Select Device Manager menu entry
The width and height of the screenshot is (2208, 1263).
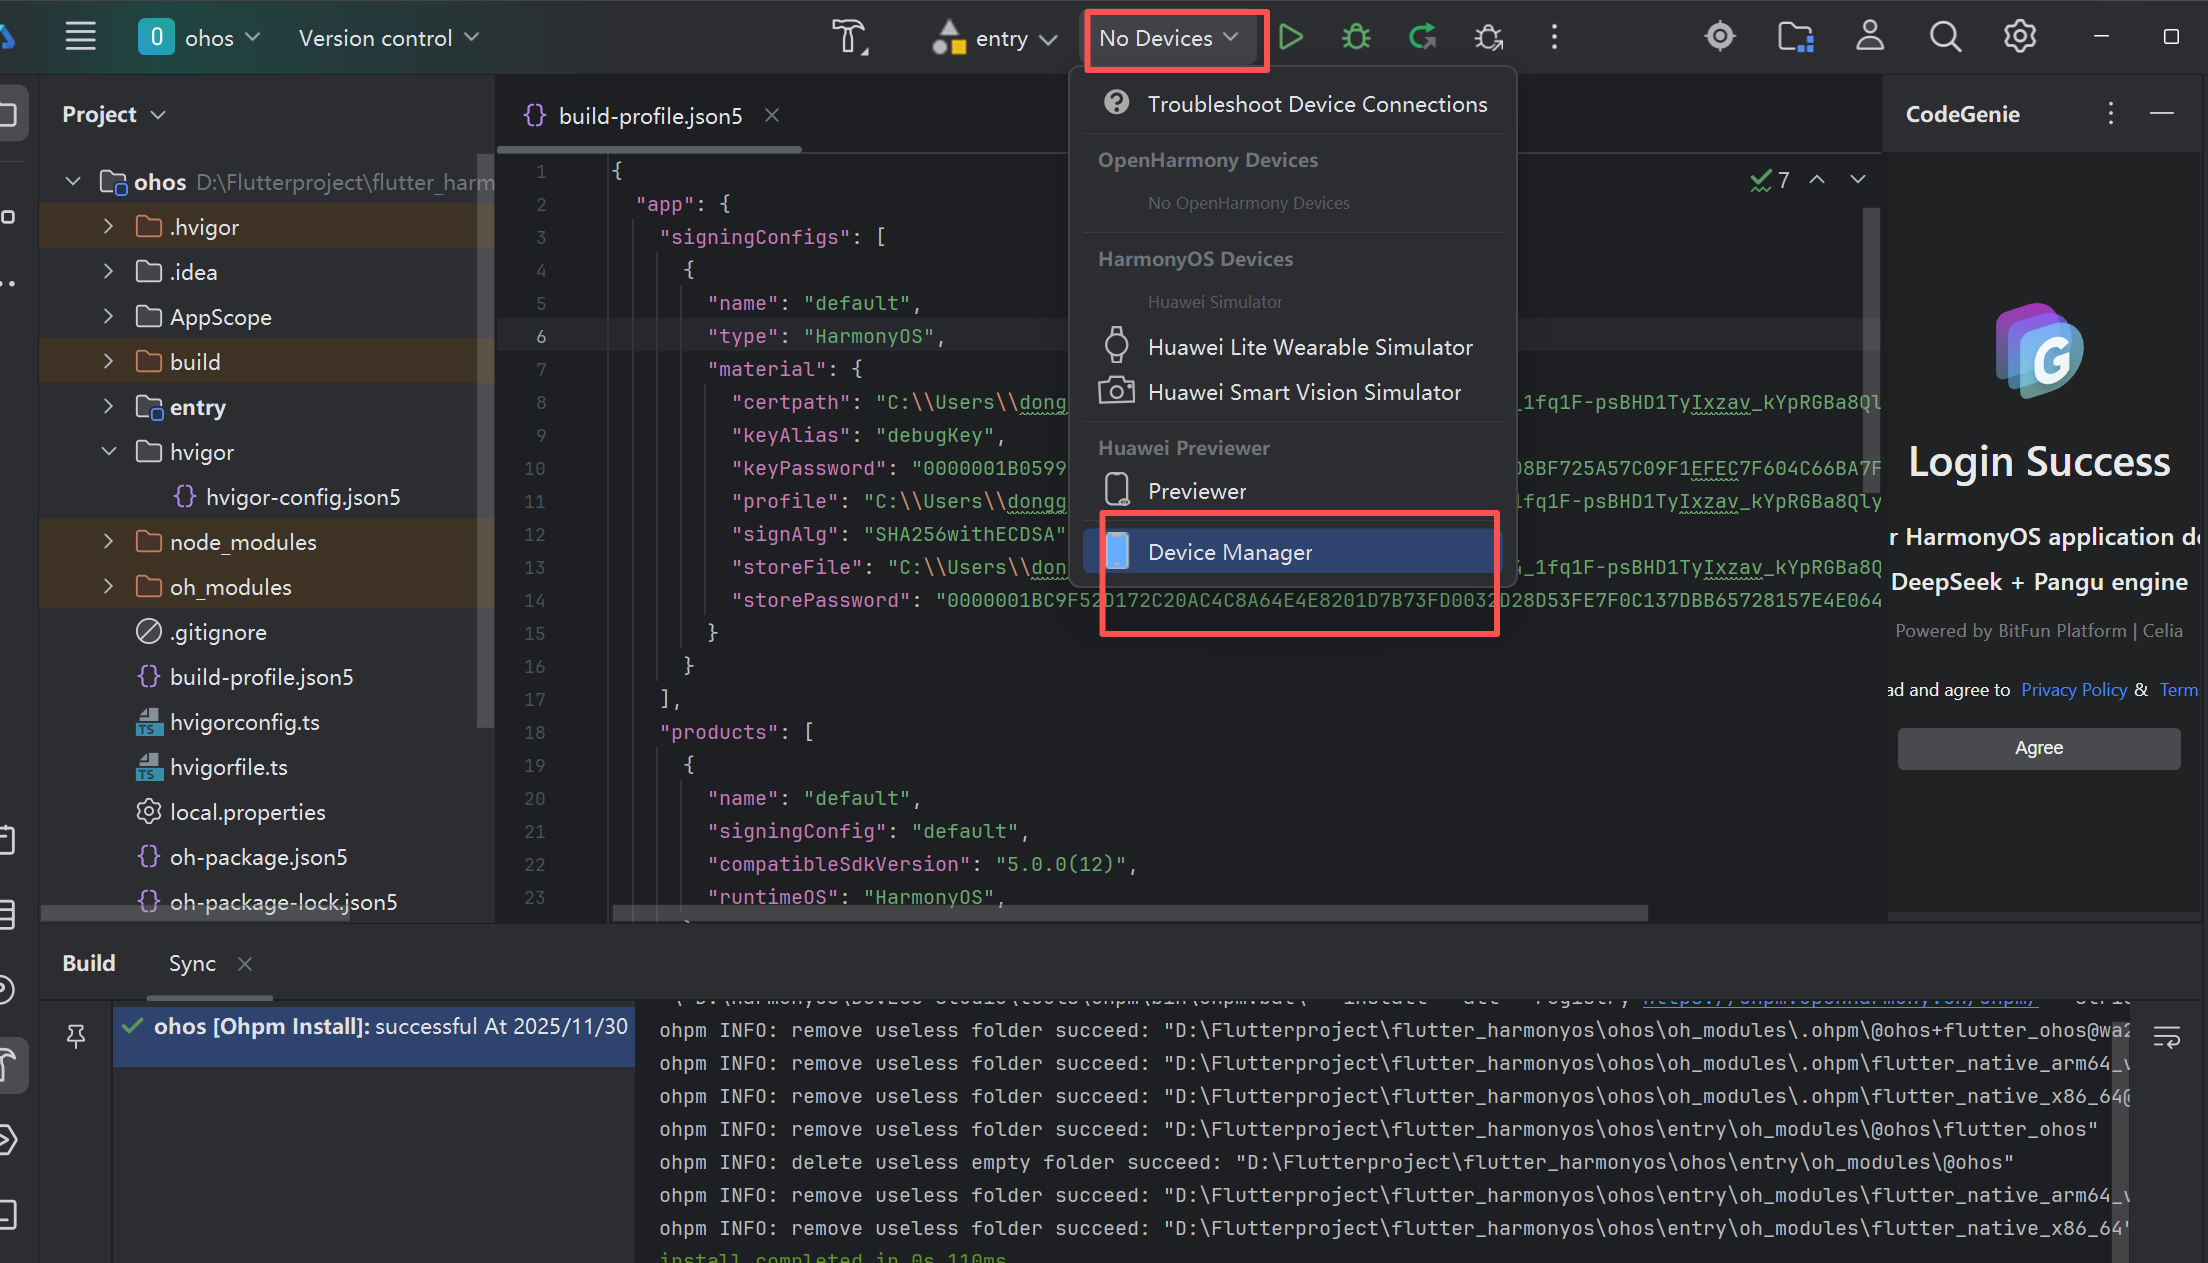tap(1229, 552)
